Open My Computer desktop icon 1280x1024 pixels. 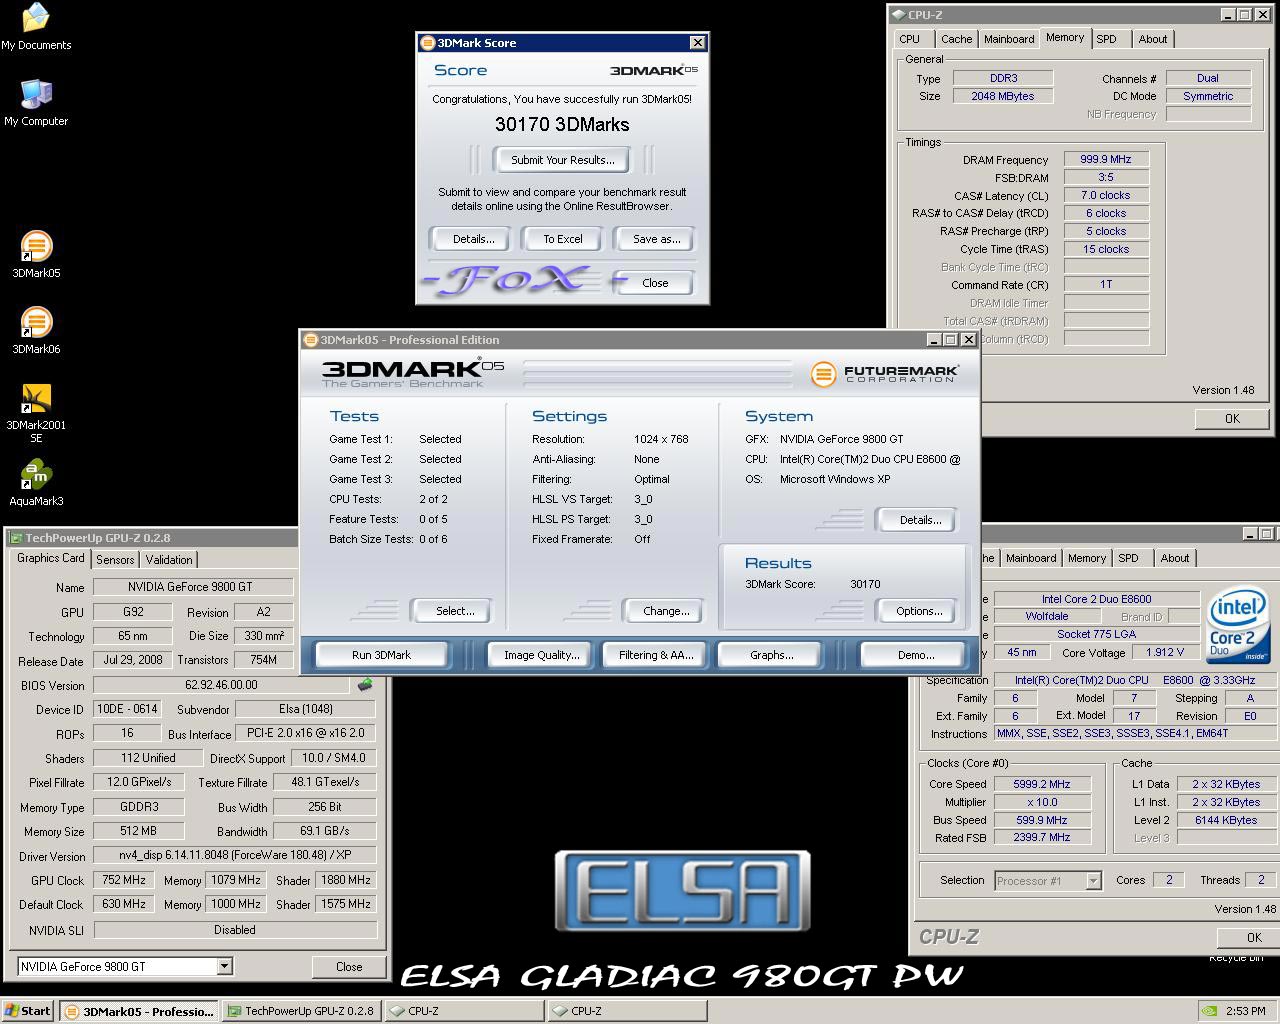click(36, 102)
